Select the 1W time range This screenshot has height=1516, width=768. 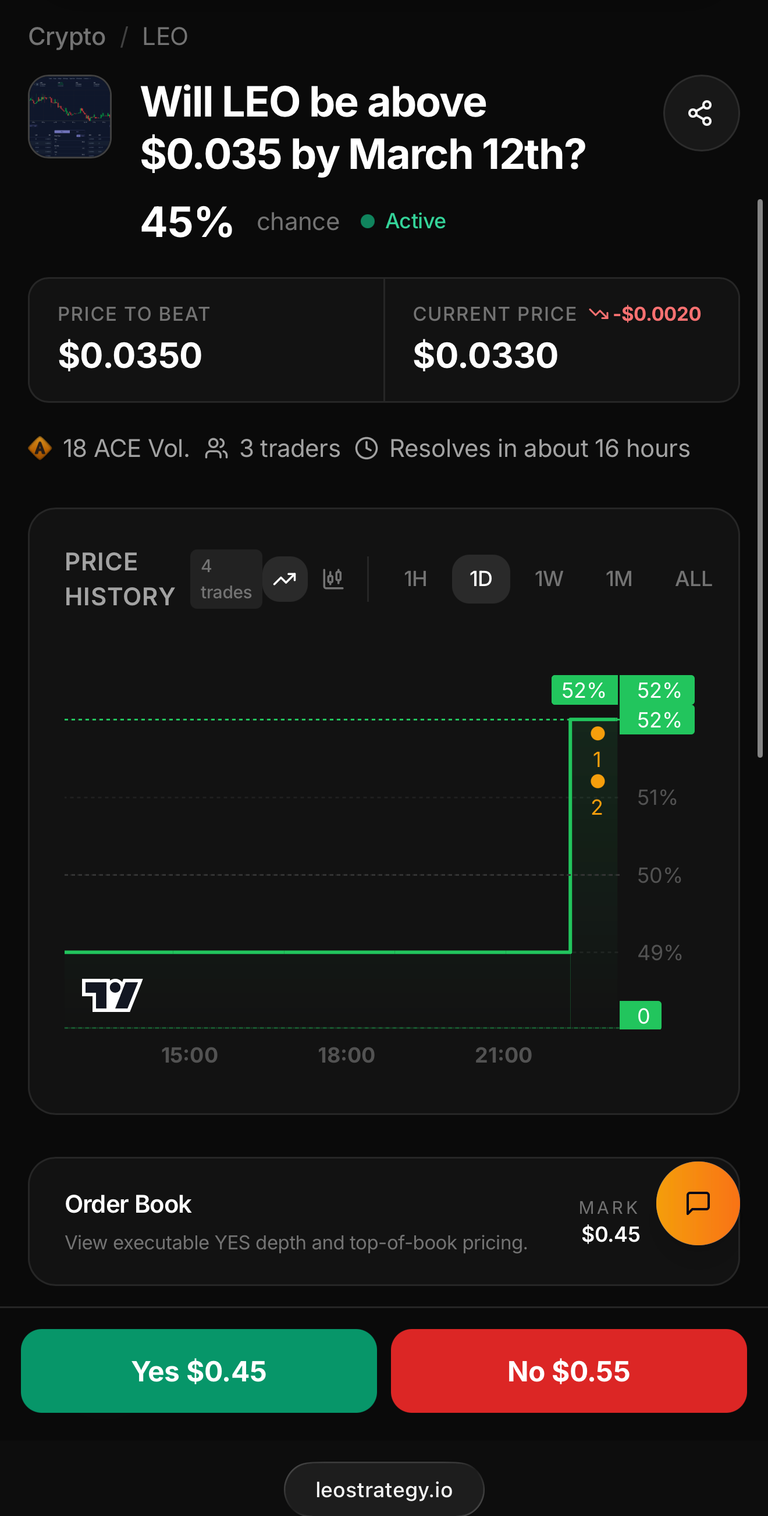549,579
